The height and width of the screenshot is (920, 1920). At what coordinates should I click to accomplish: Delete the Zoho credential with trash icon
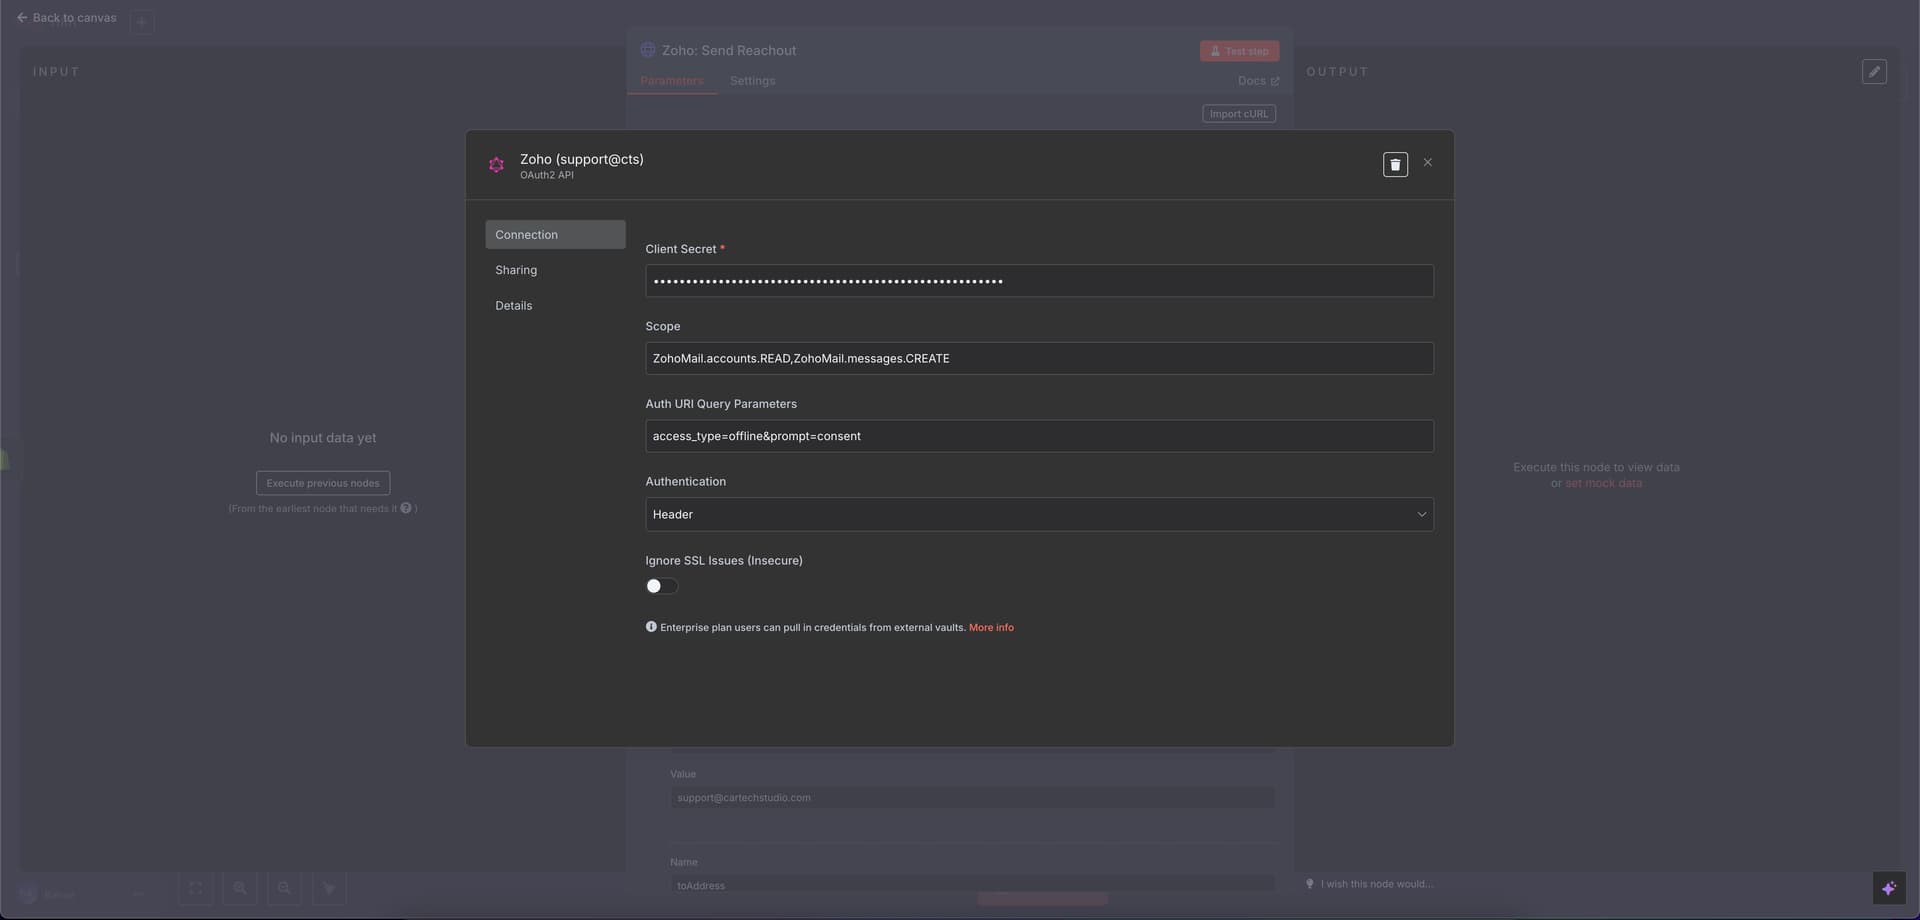(x=1395, y=164)
